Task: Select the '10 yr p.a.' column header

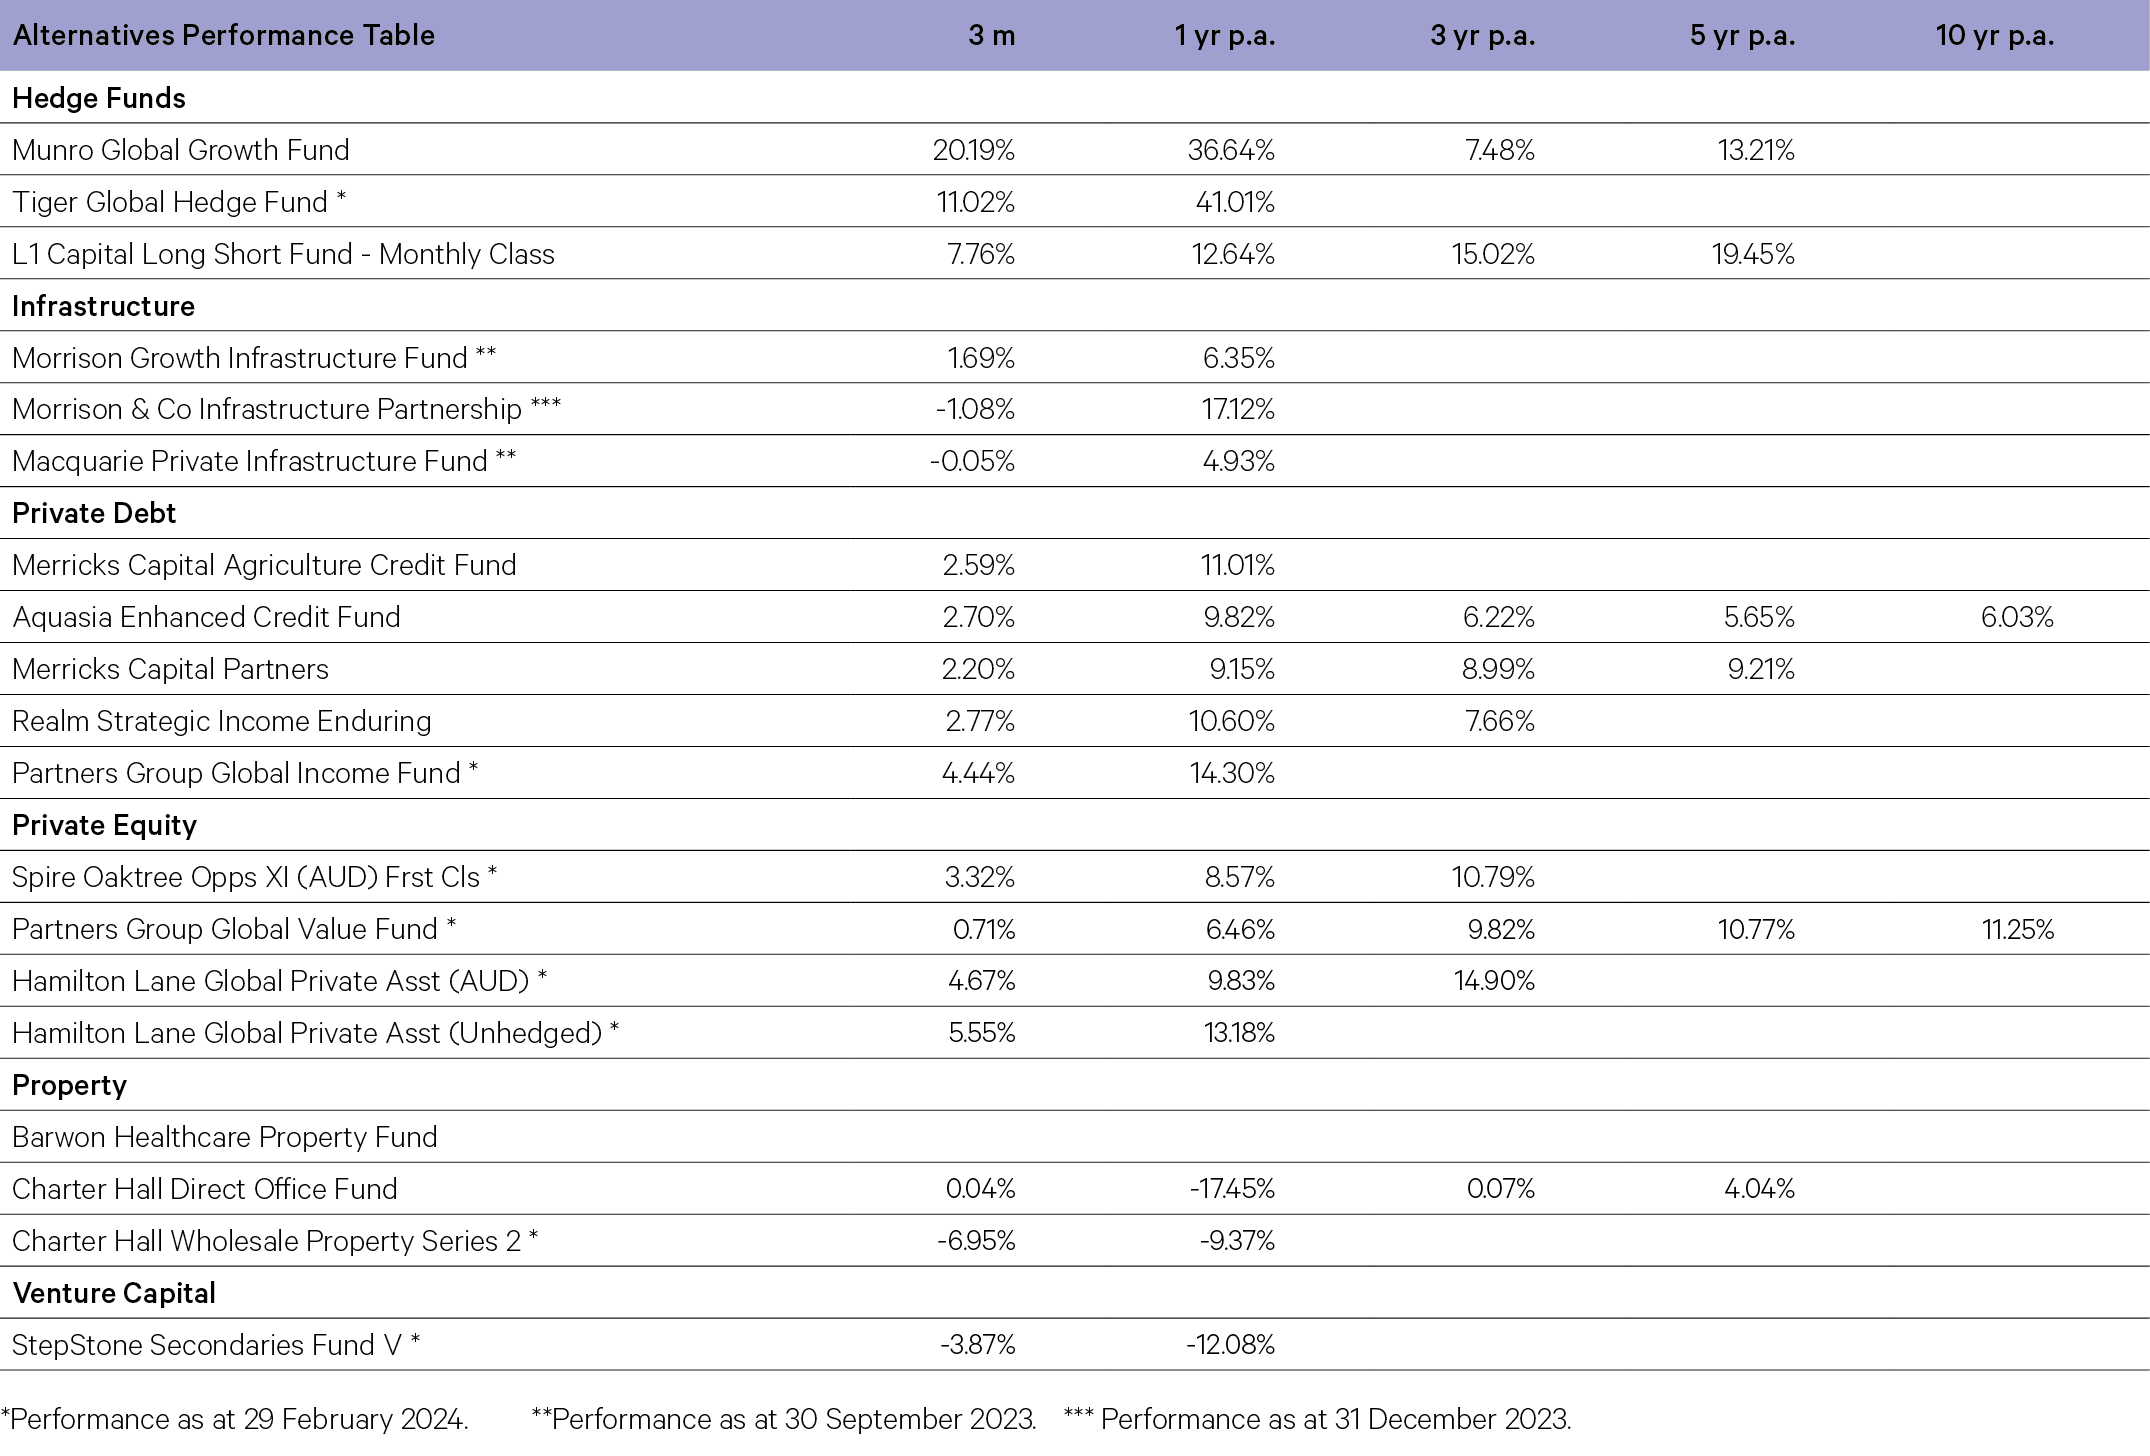Action: (1995, 36)
